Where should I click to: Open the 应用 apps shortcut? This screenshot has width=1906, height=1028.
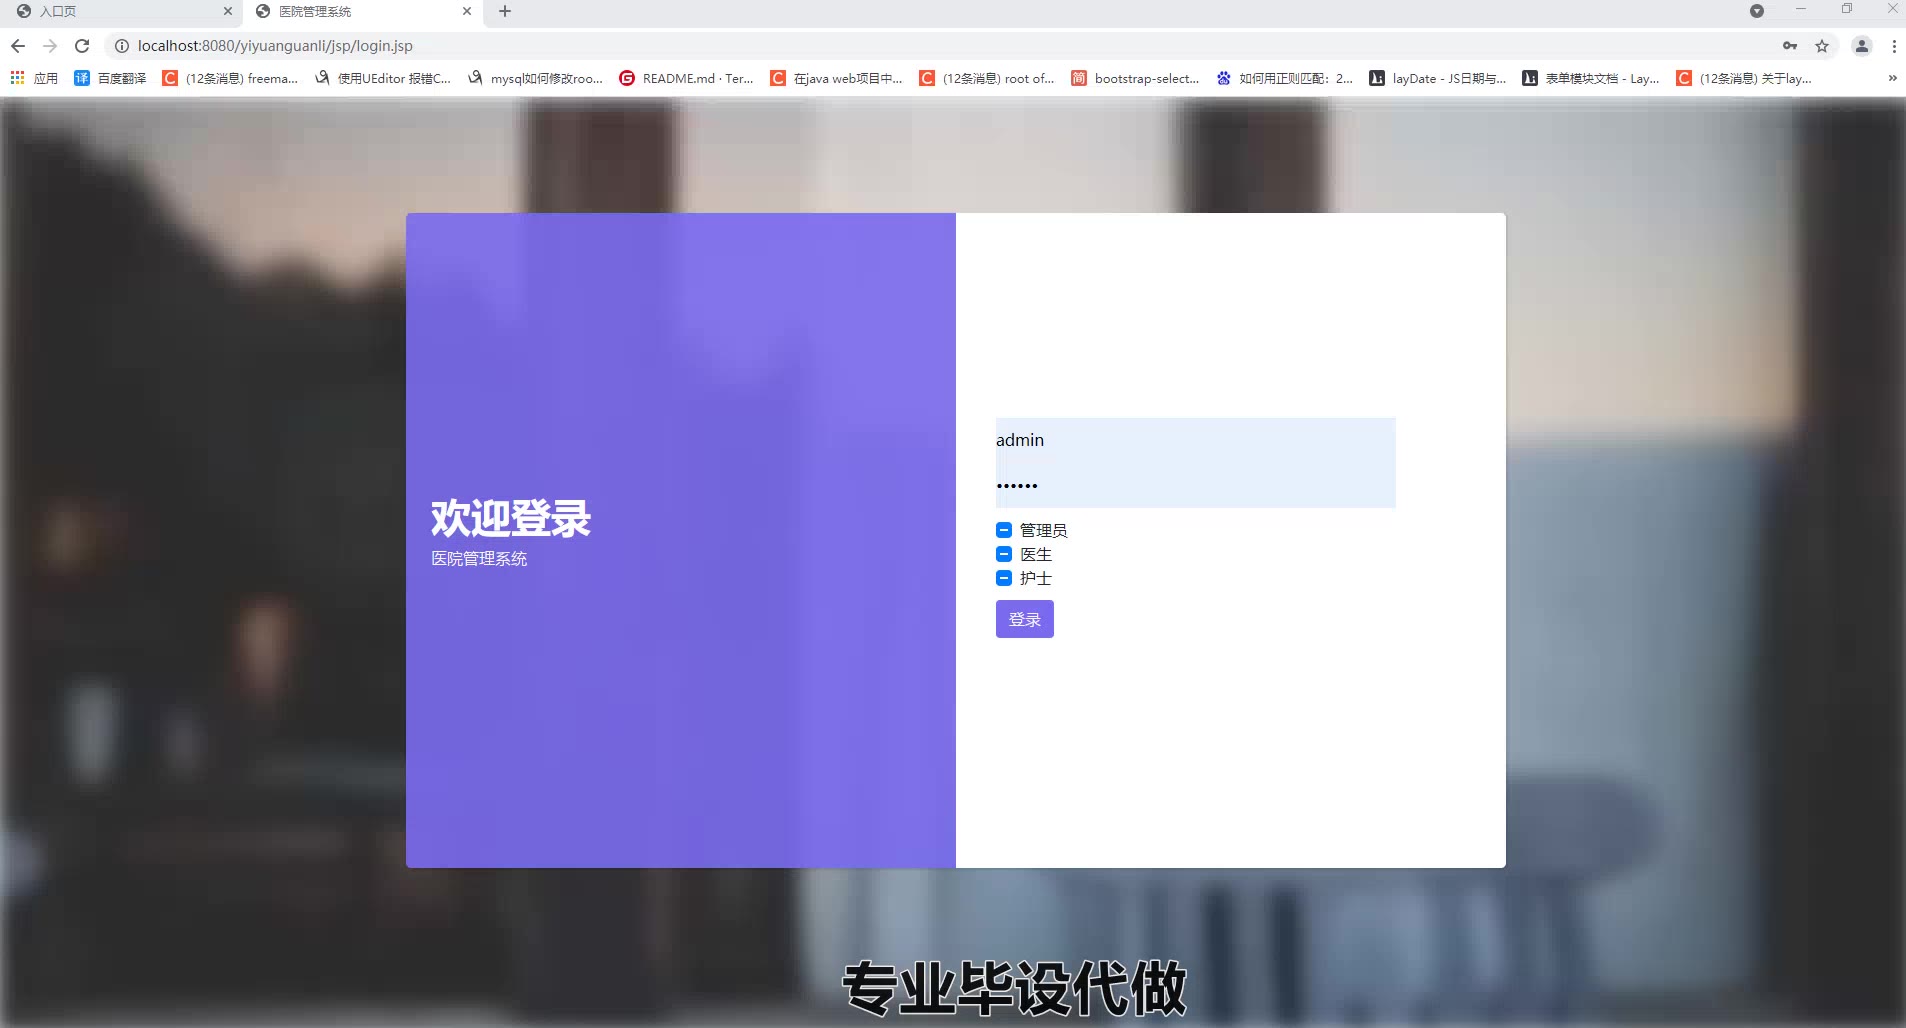34,78
